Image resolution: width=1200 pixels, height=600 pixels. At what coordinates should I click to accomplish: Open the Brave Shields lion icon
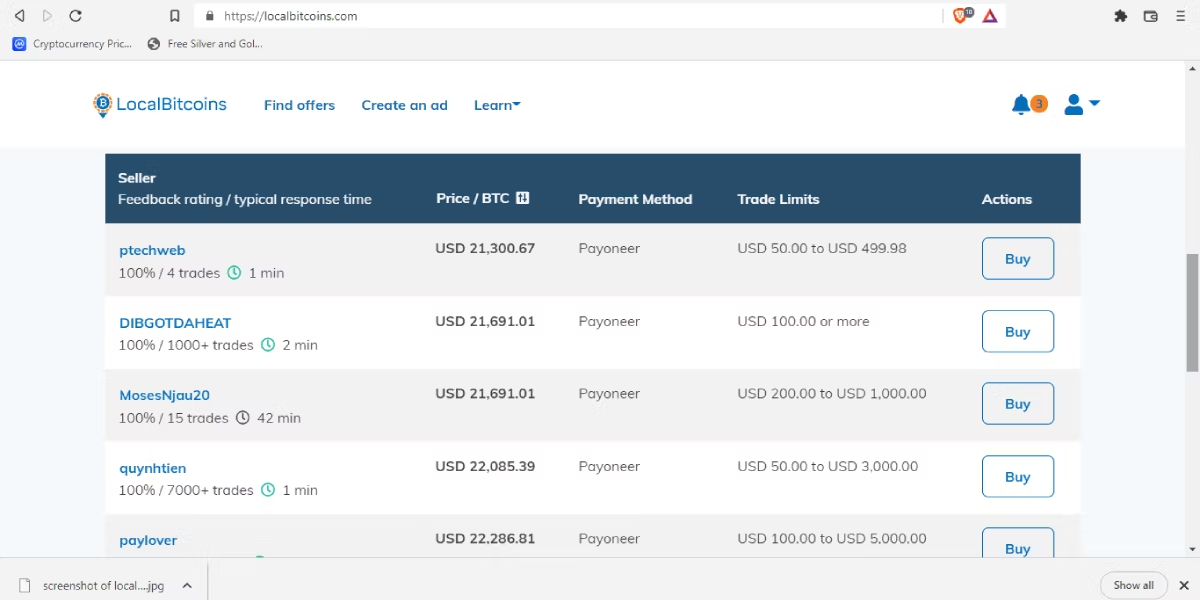tap(961, 16)
